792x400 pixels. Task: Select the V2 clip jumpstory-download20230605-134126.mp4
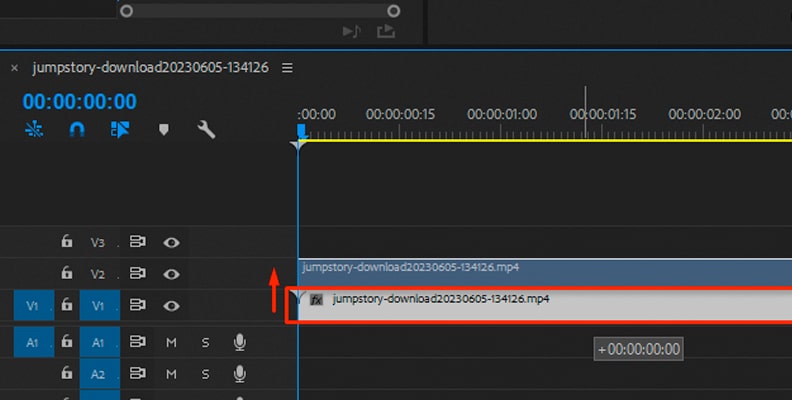(x=545, y=272)
